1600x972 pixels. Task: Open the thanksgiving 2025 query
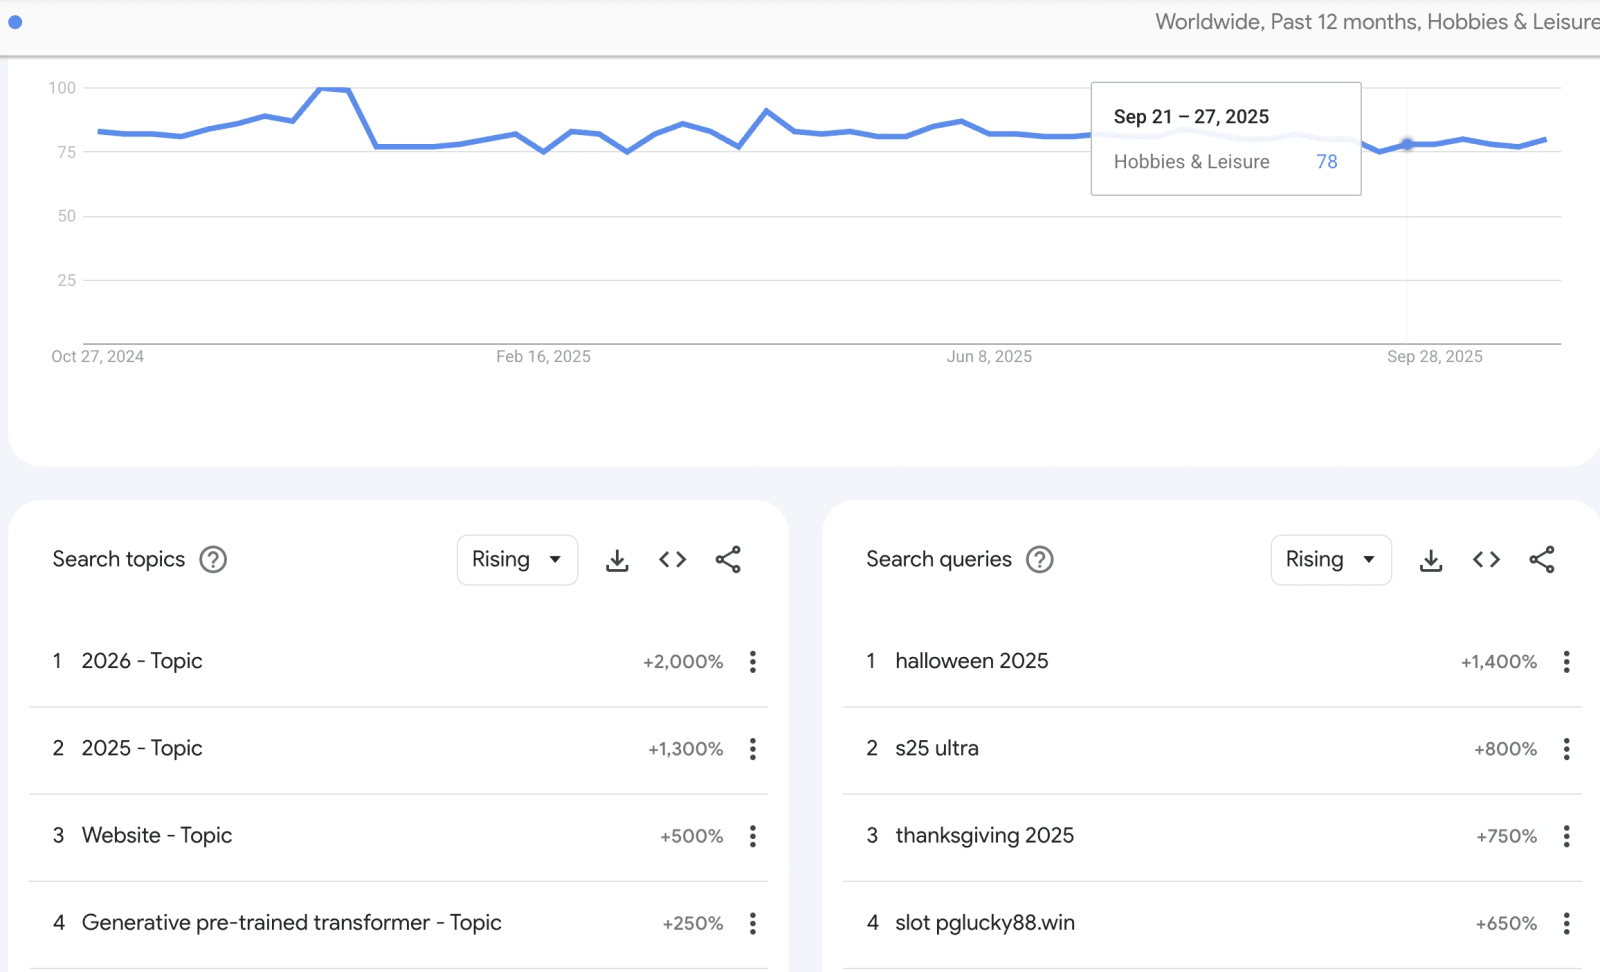click(x=985, y=835)
